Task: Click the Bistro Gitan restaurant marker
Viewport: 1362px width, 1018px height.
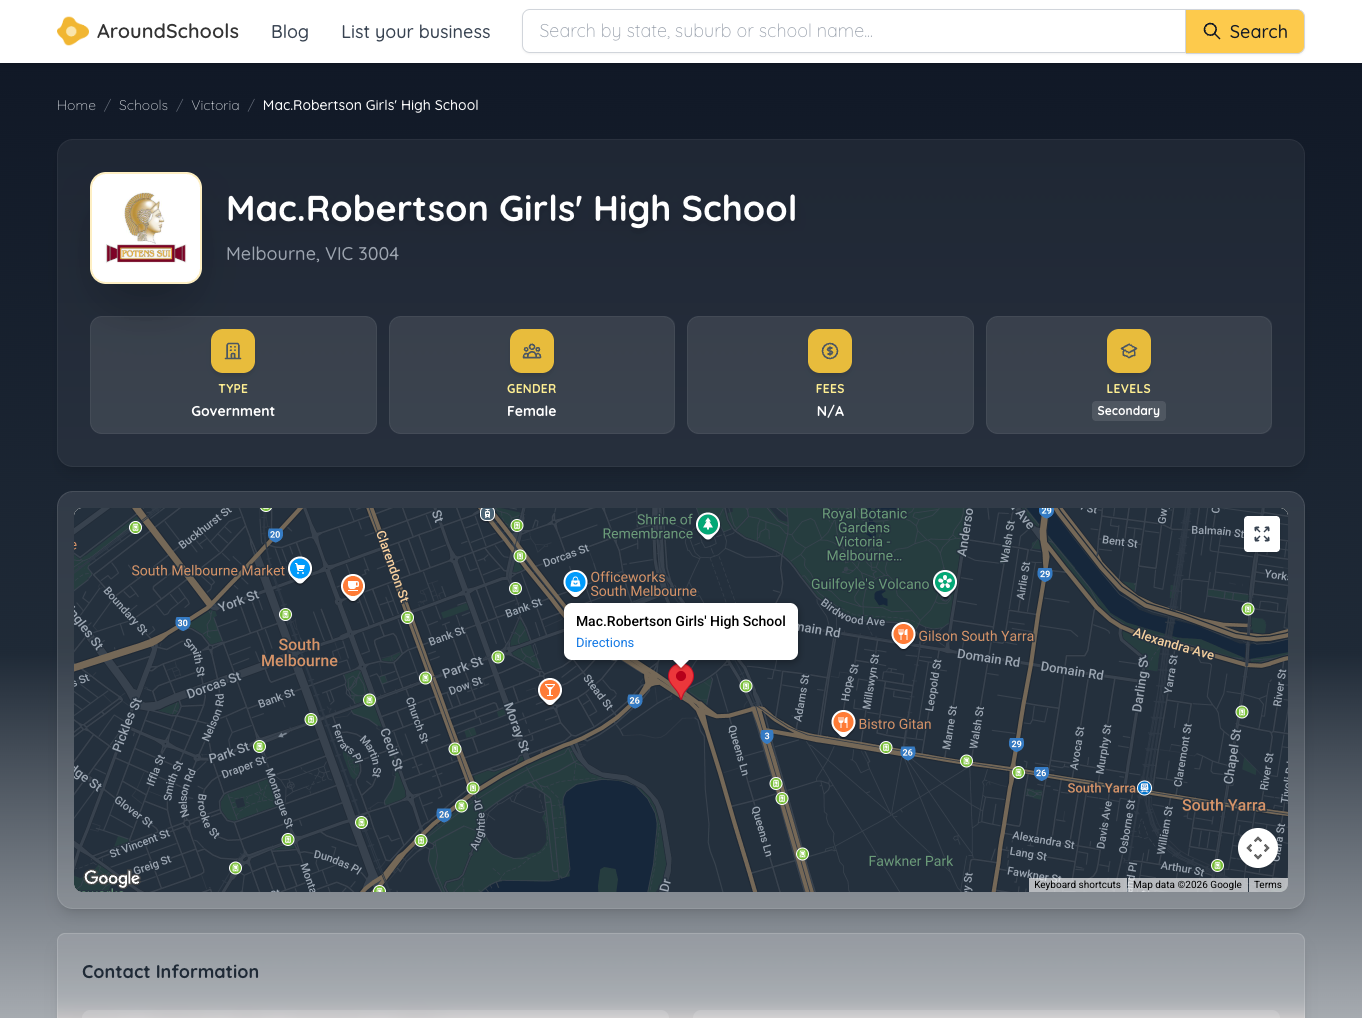Action: 842,722
